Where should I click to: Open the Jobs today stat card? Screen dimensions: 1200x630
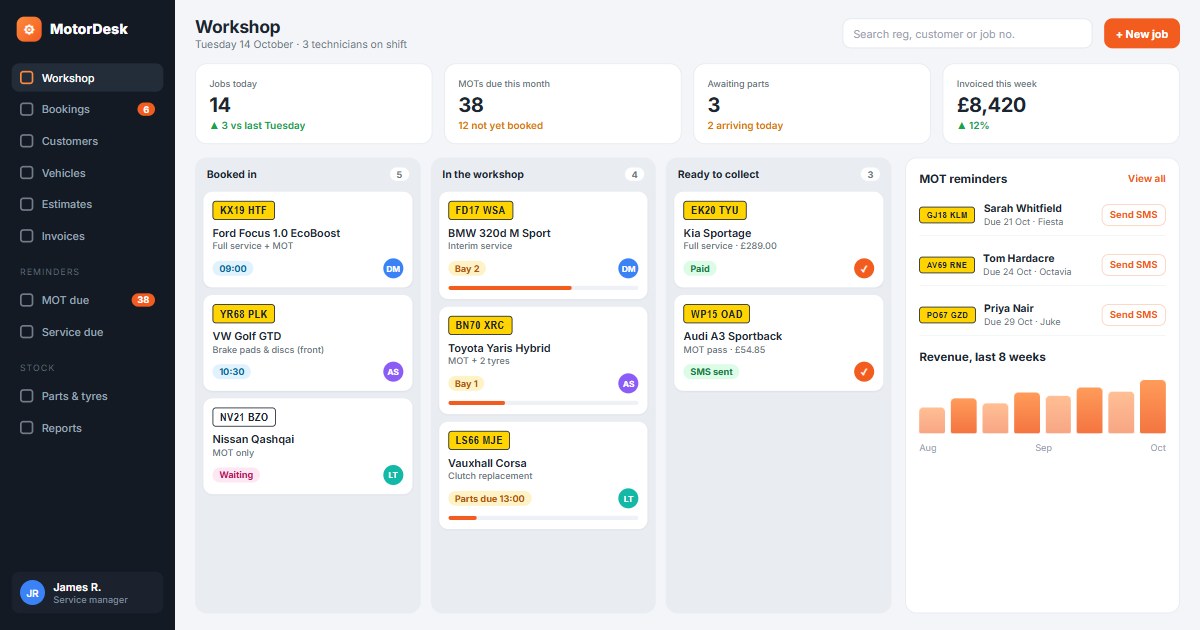click(x=313, y=104)
